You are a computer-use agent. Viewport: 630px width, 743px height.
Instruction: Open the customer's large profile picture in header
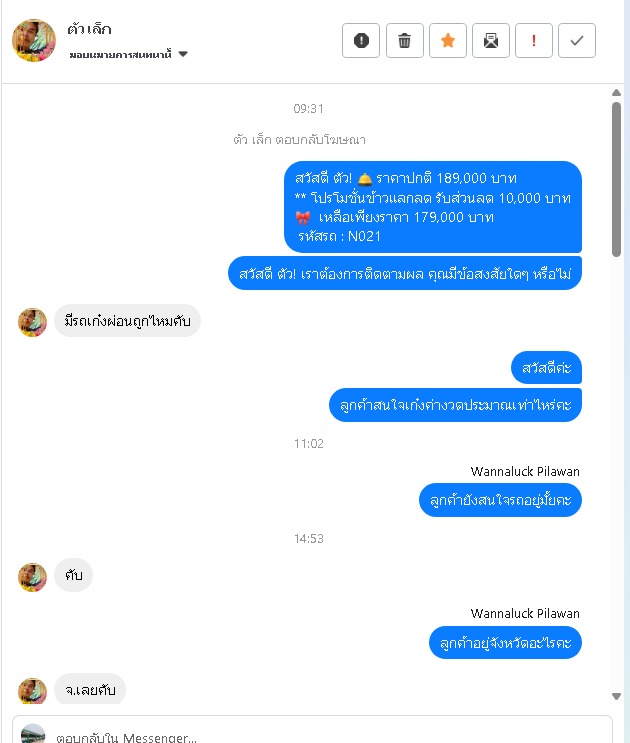click(x=34, y=40)
